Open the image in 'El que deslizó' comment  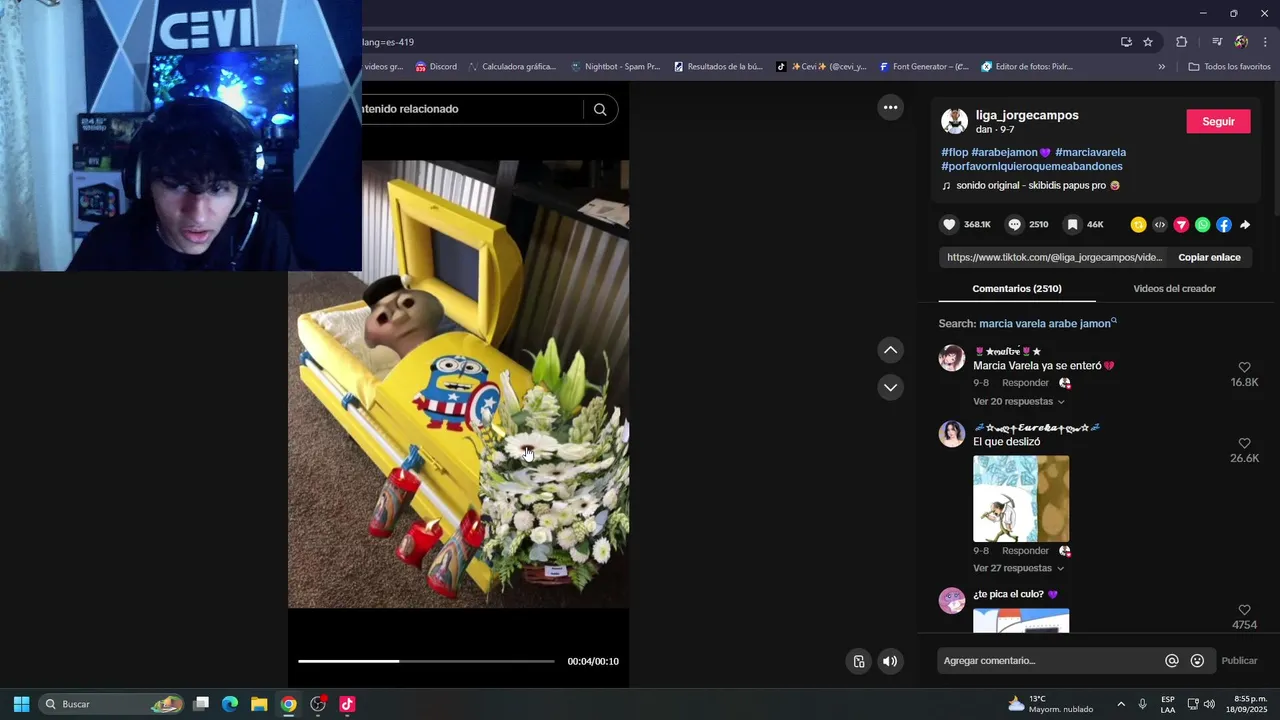(1021, 499)
